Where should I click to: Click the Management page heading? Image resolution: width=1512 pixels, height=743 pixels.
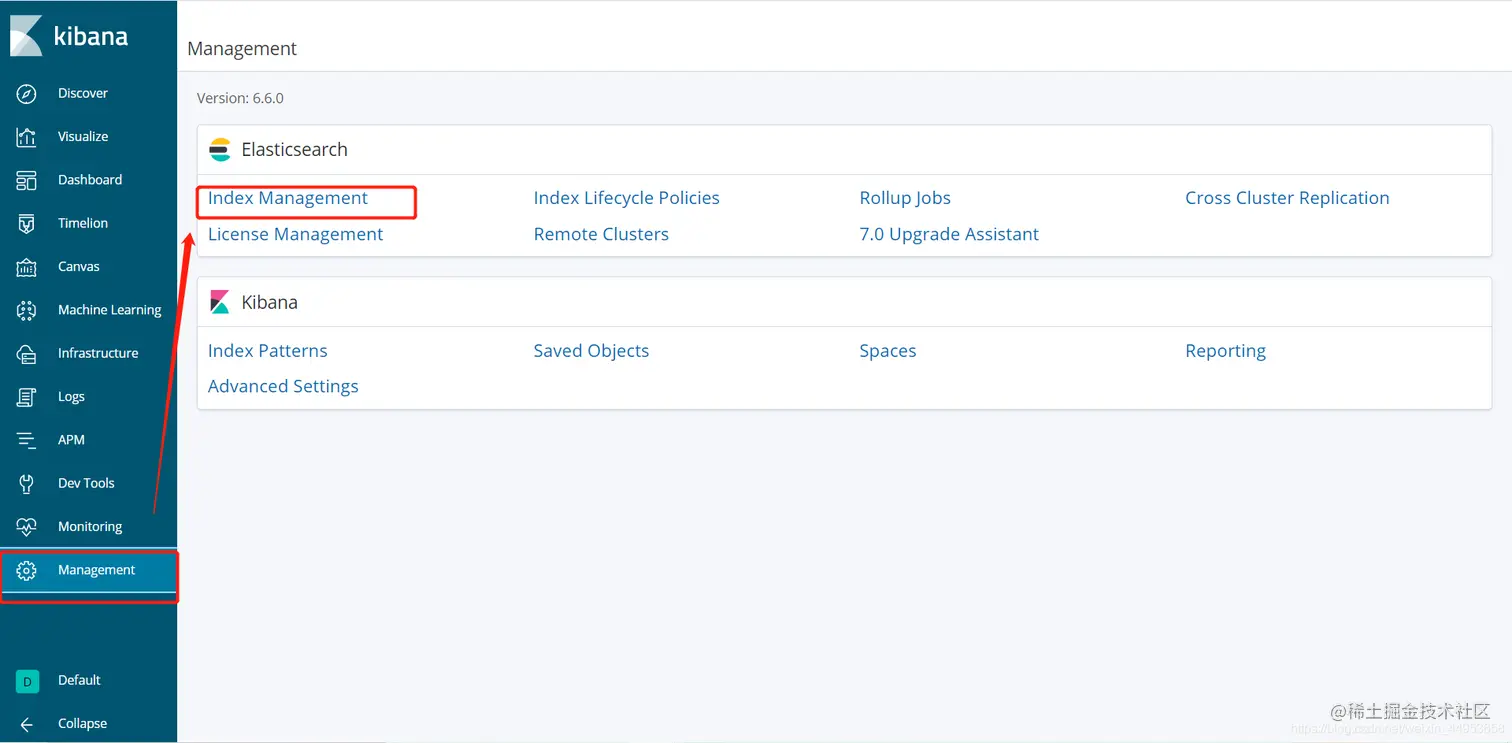(242, 49)
